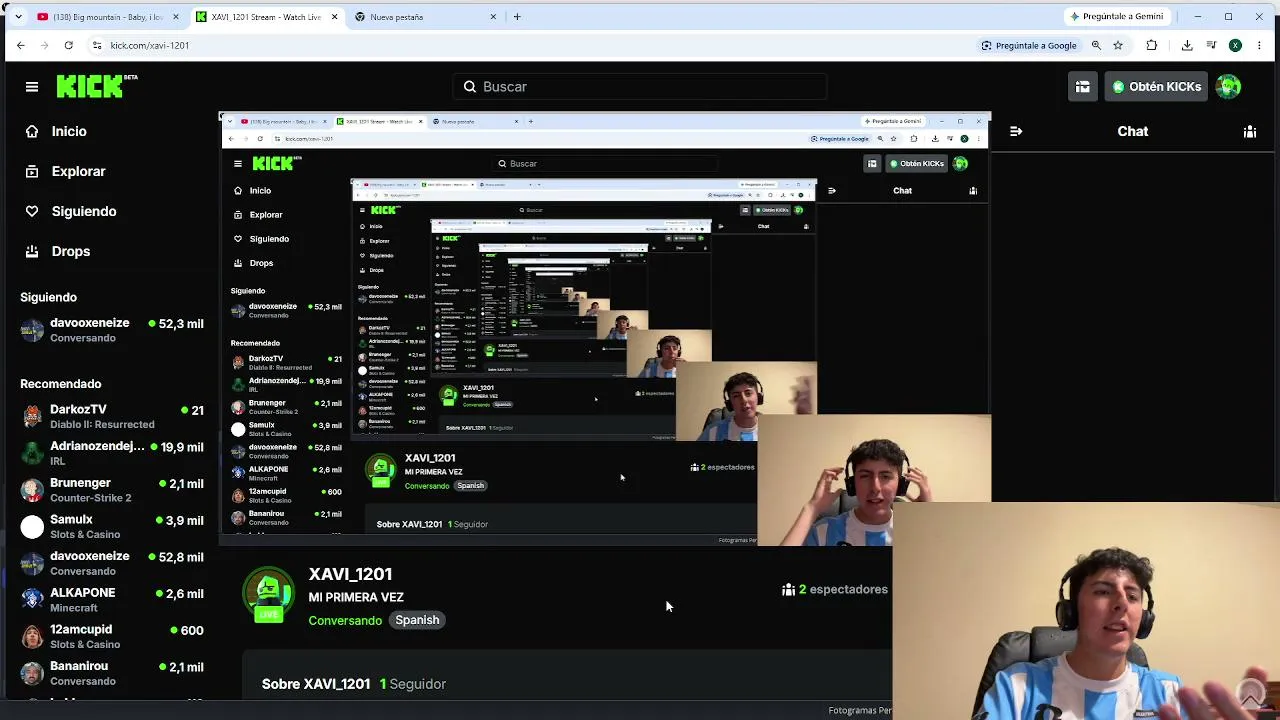
Task: Click the Conversando category link
Action: click(x=345, y=620)
